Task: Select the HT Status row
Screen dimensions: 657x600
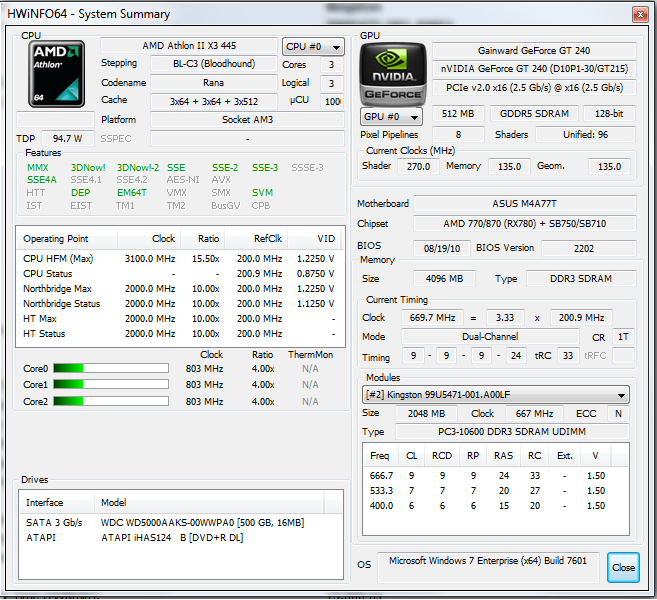Action: (180, 334)
